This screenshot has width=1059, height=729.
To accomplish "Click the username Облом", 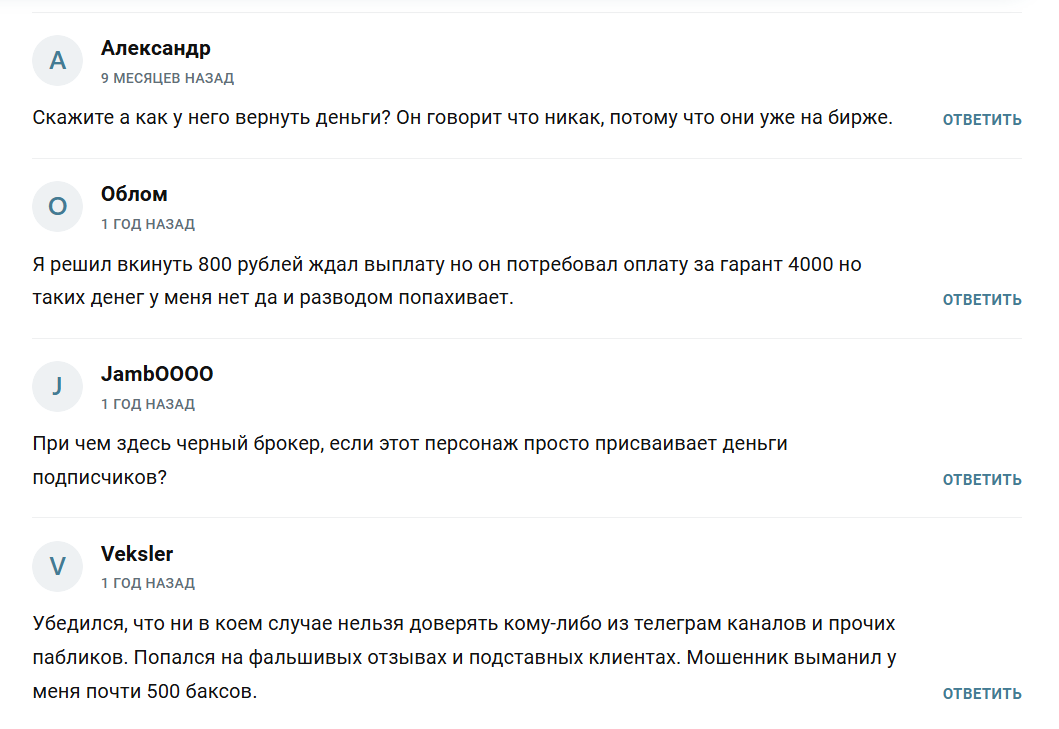I will tap(133, 194).
